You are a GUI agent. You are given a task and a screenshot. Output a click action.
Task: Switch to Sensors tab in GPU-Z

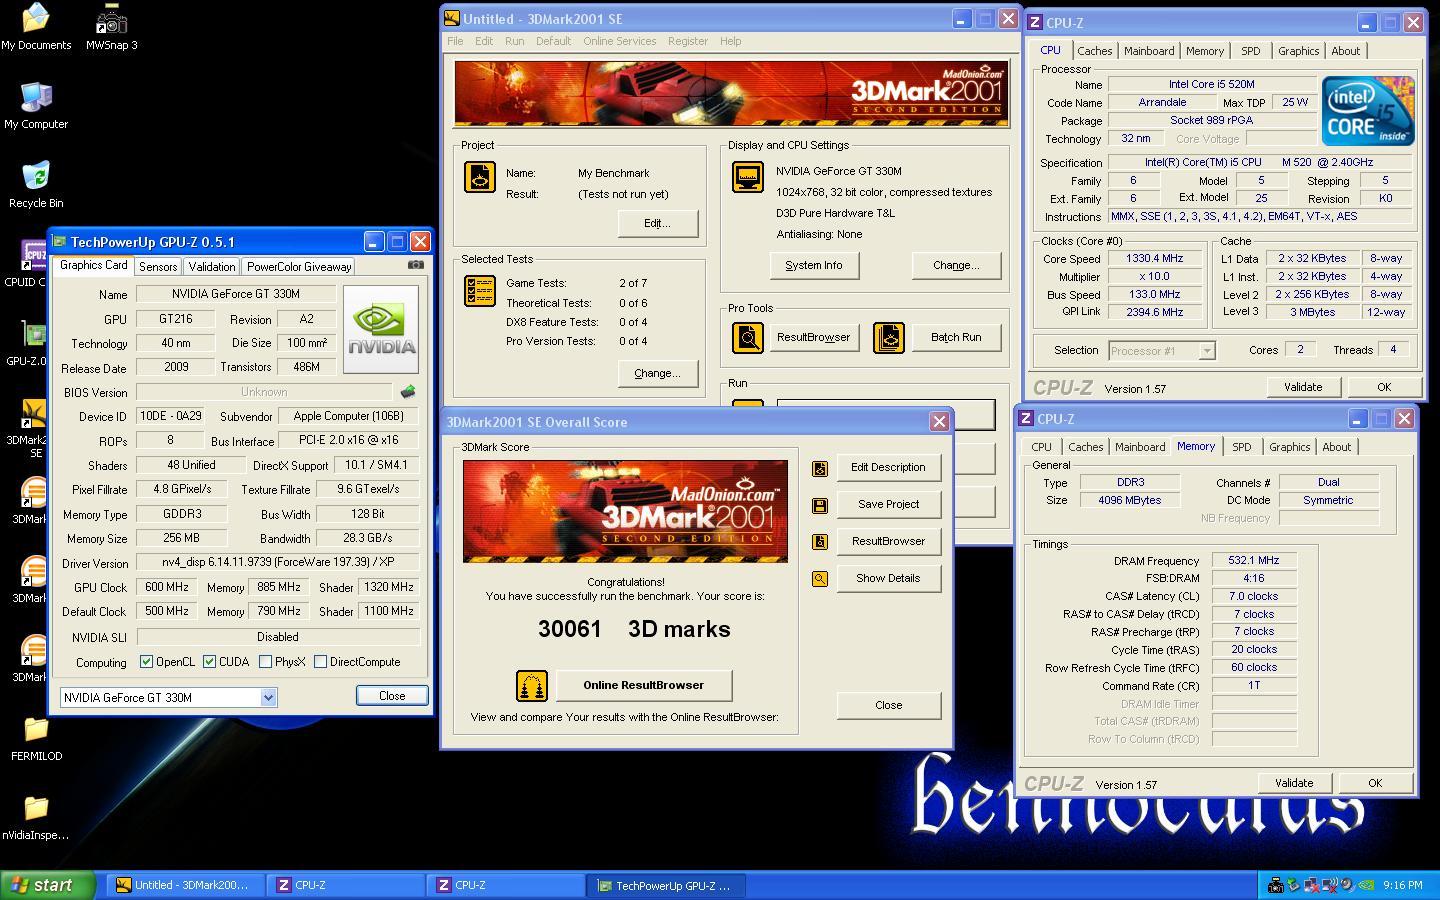pyautogui.click(x=158, y=267)
